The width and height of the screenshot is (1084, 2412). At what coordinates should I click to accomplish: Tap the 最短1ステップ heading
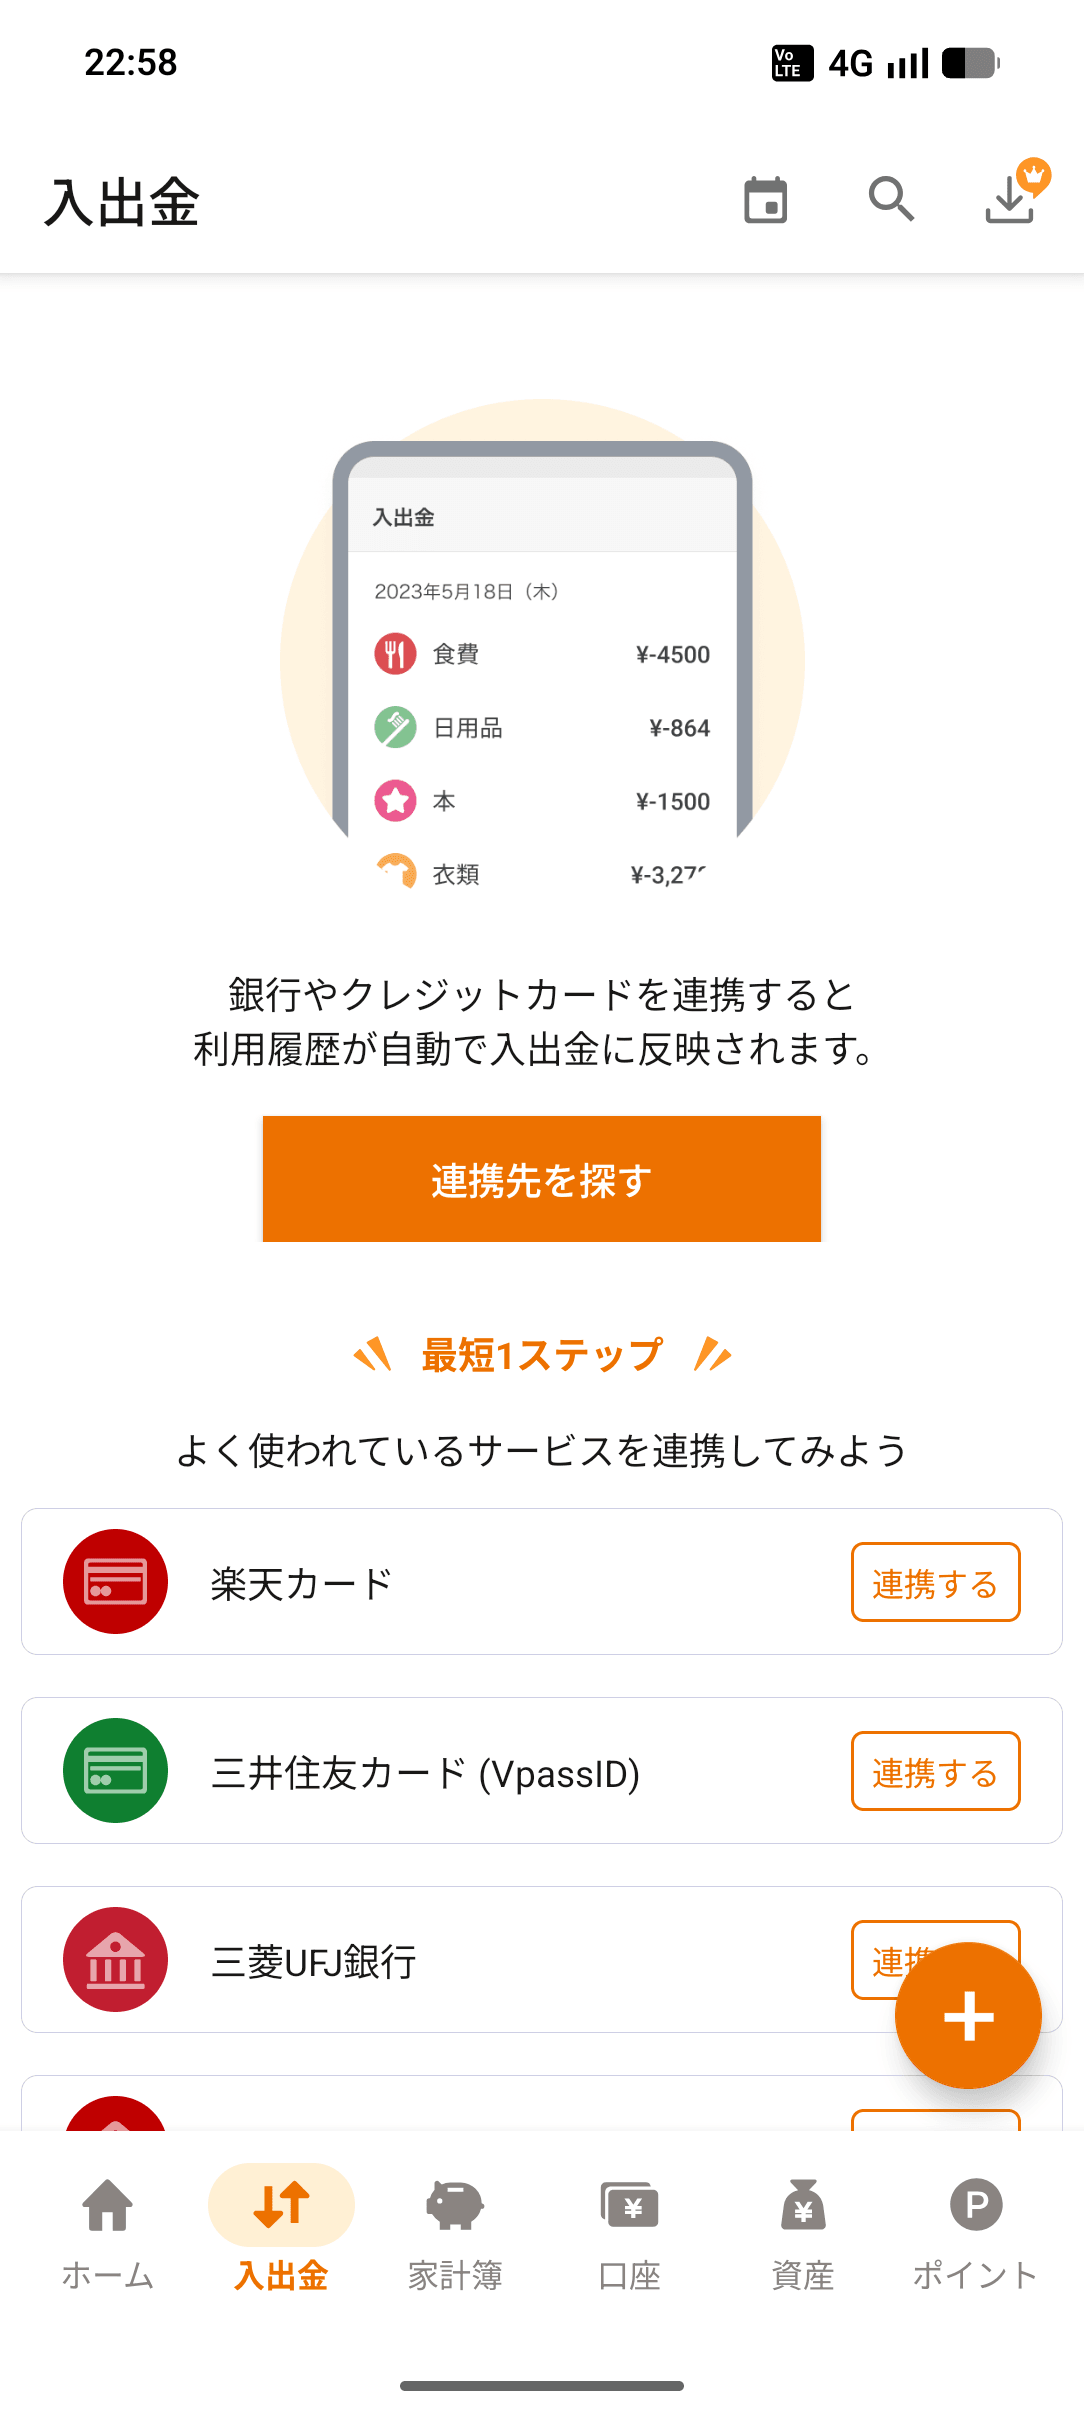pyautogui.click(x=542, y=1356)
